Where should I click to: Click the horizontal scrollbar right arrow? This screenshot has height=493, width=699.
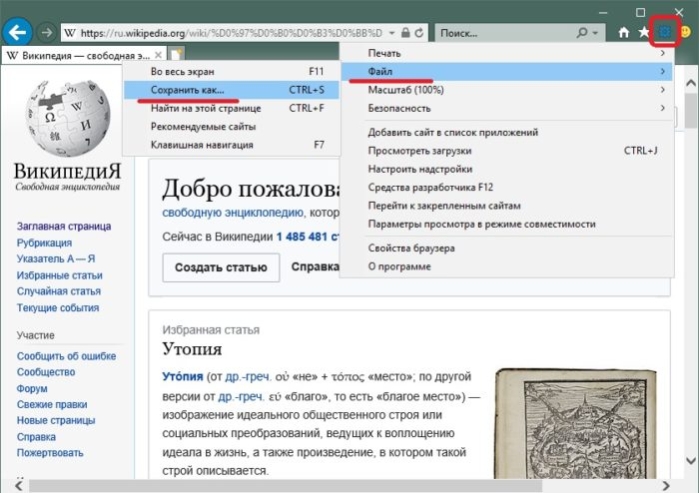pos(666,485)
